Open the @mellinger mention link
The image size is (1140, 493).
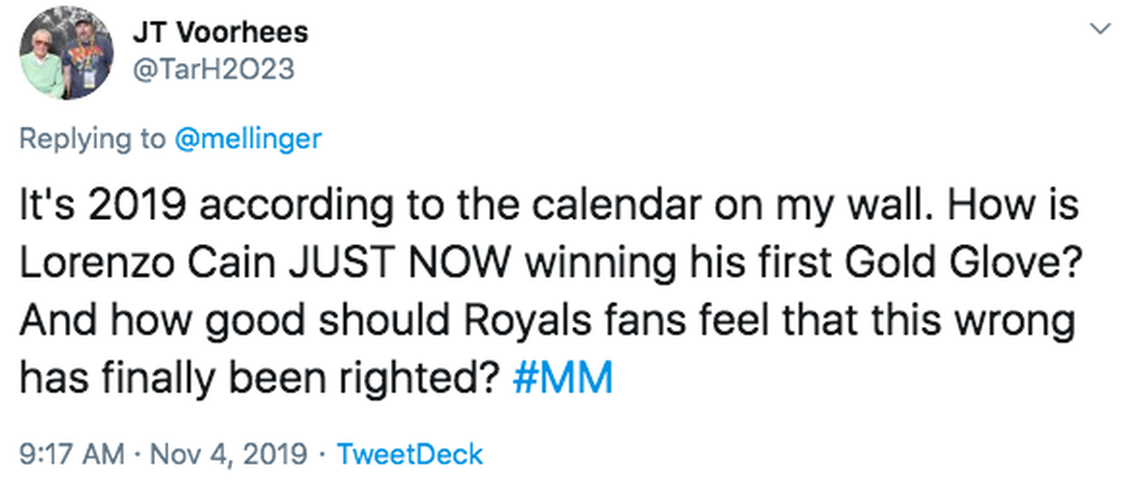coord(248,138)
